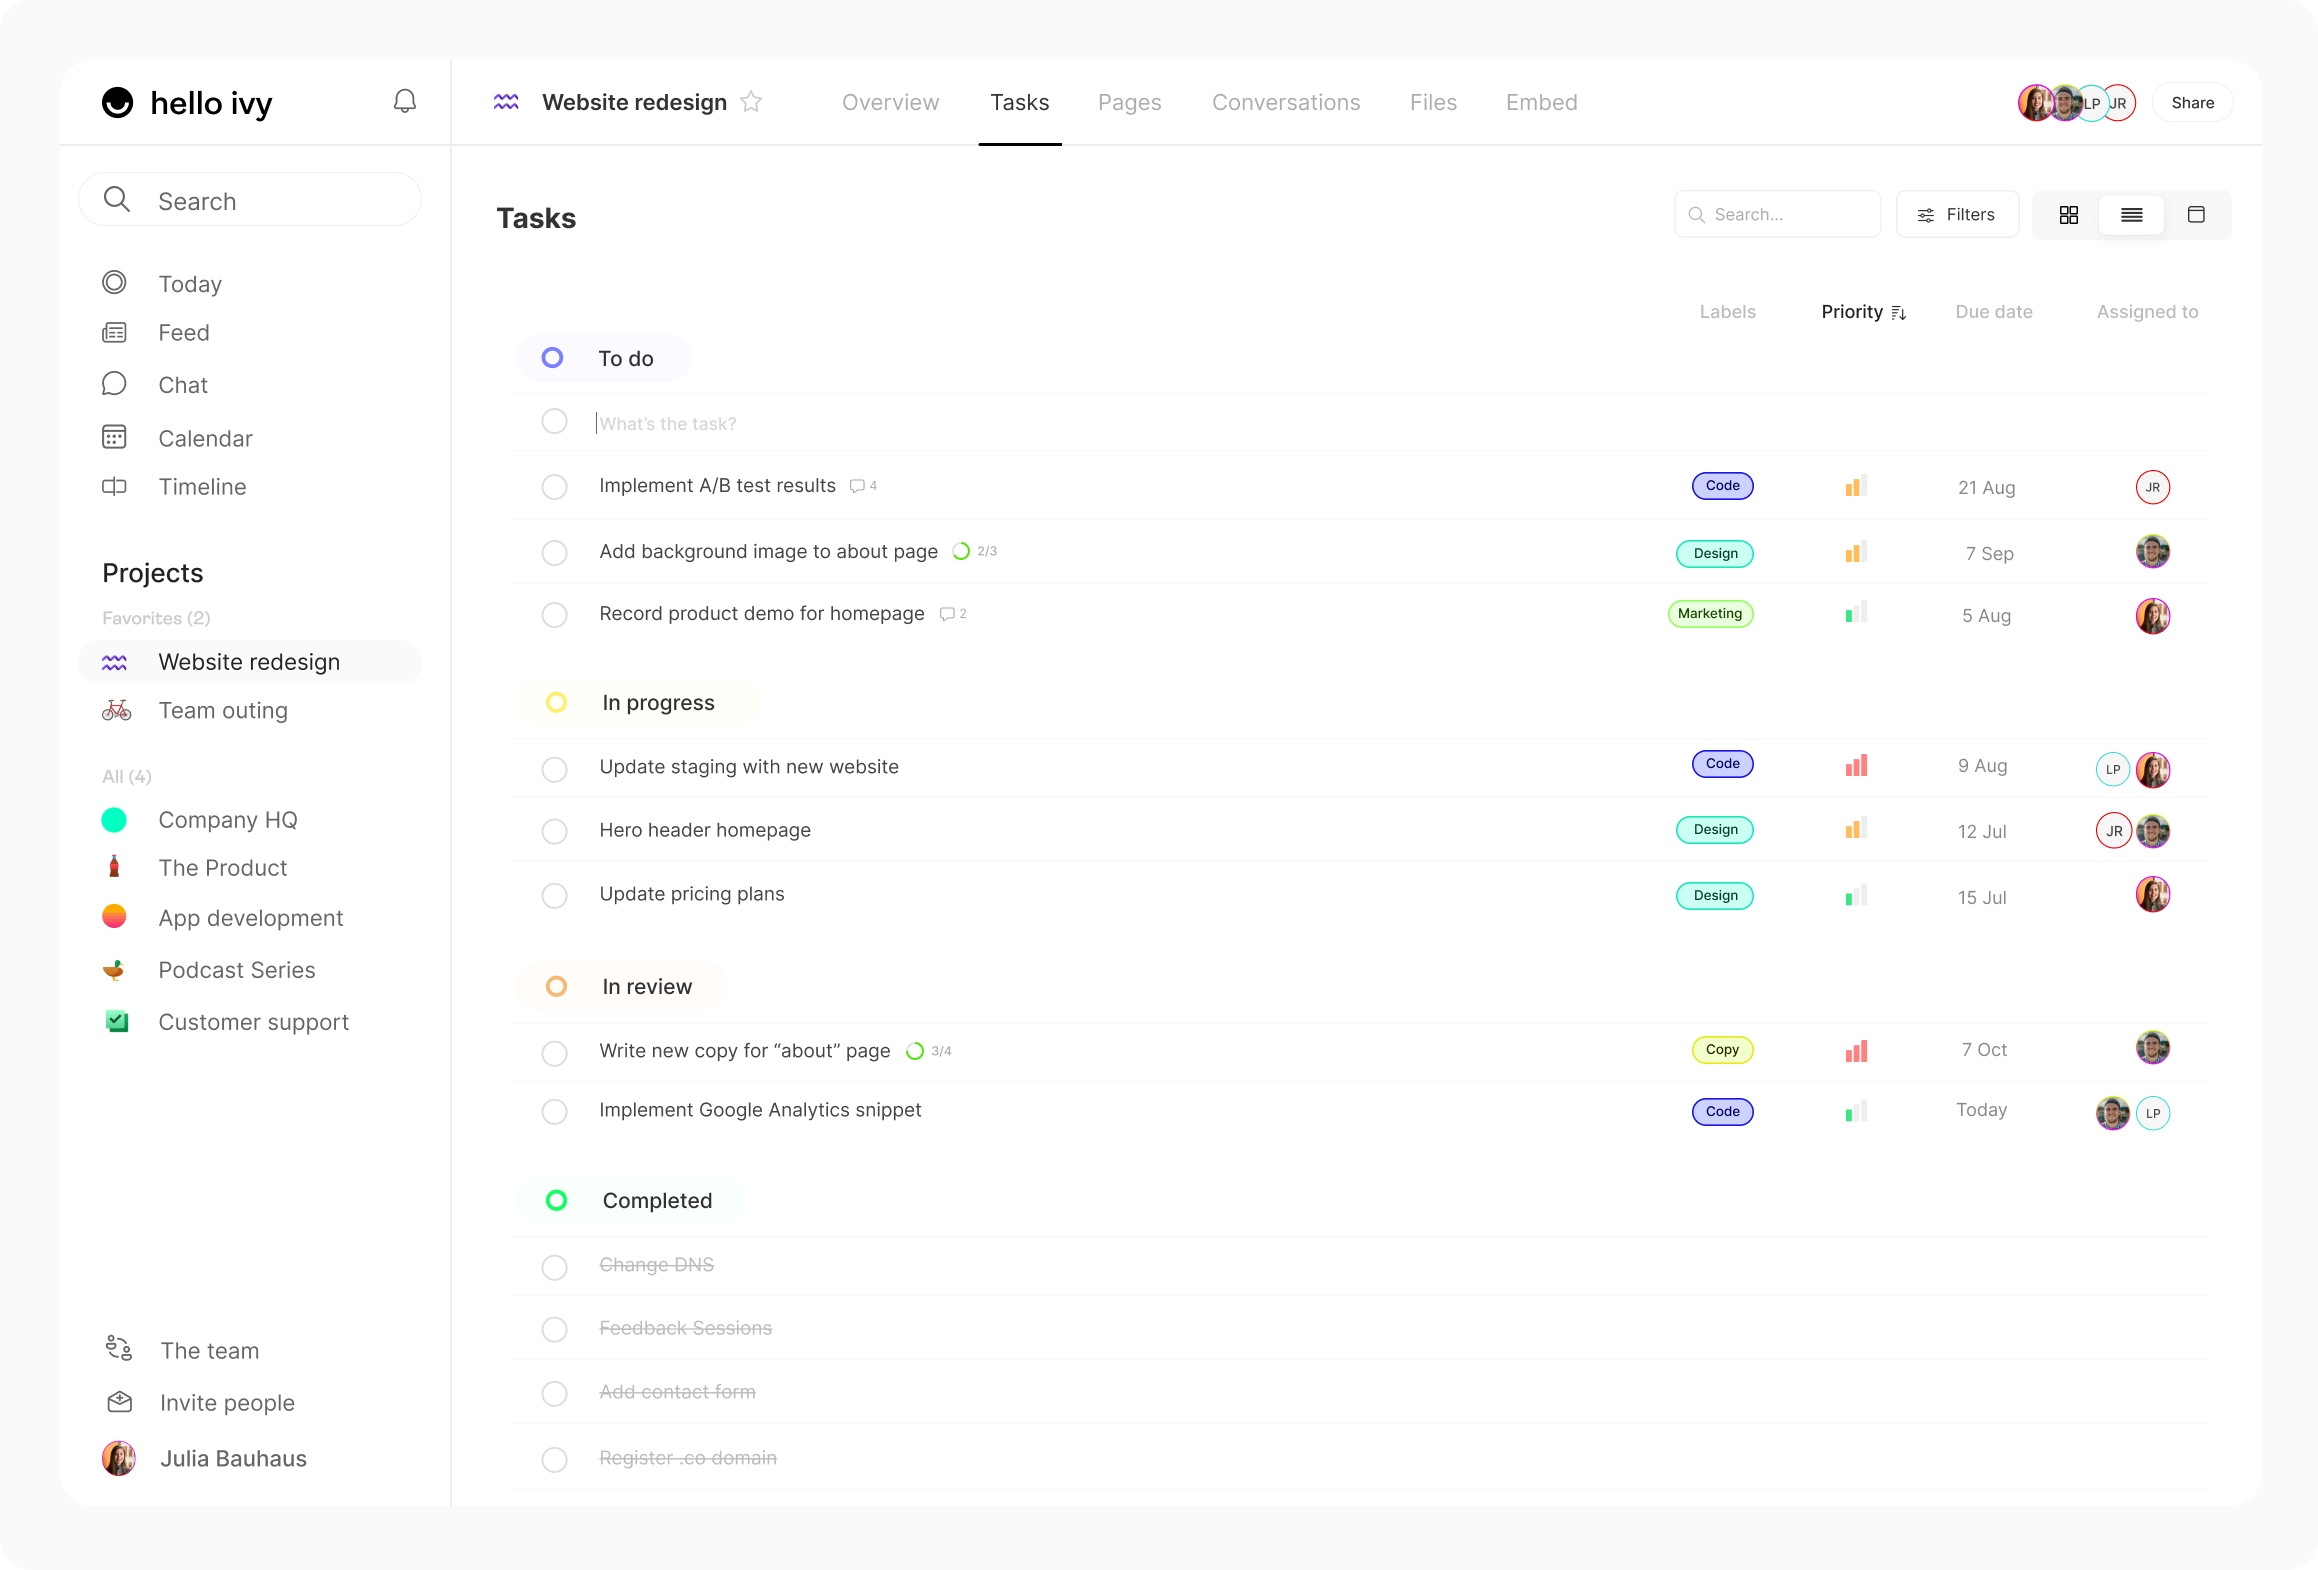
Task: Switch to grid board view icon
Action: 2068,215
